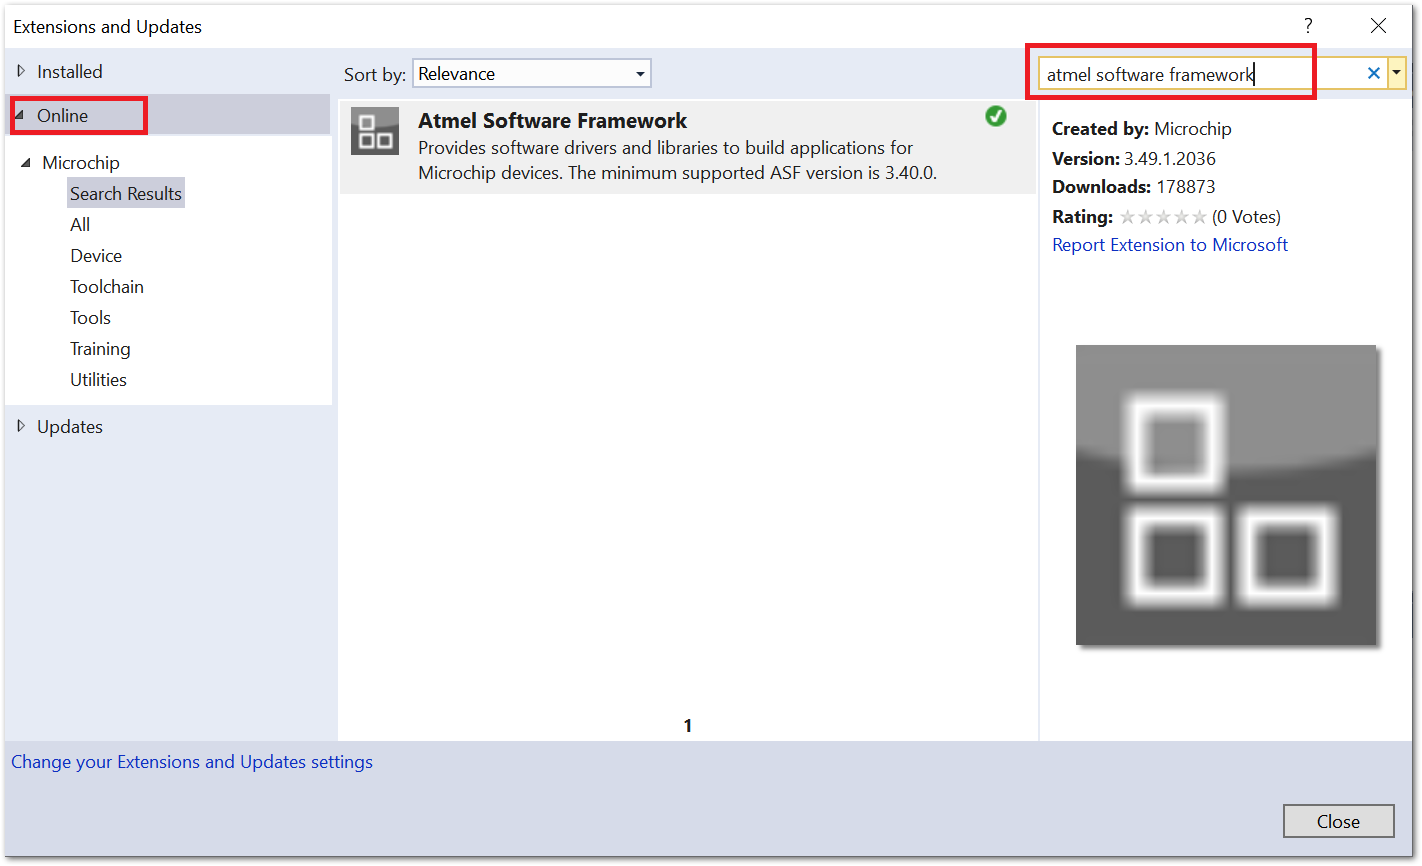Click the Atmel Software Framework title
Image resolution: width=1422 pixels, height=866 pixels.
553,121
